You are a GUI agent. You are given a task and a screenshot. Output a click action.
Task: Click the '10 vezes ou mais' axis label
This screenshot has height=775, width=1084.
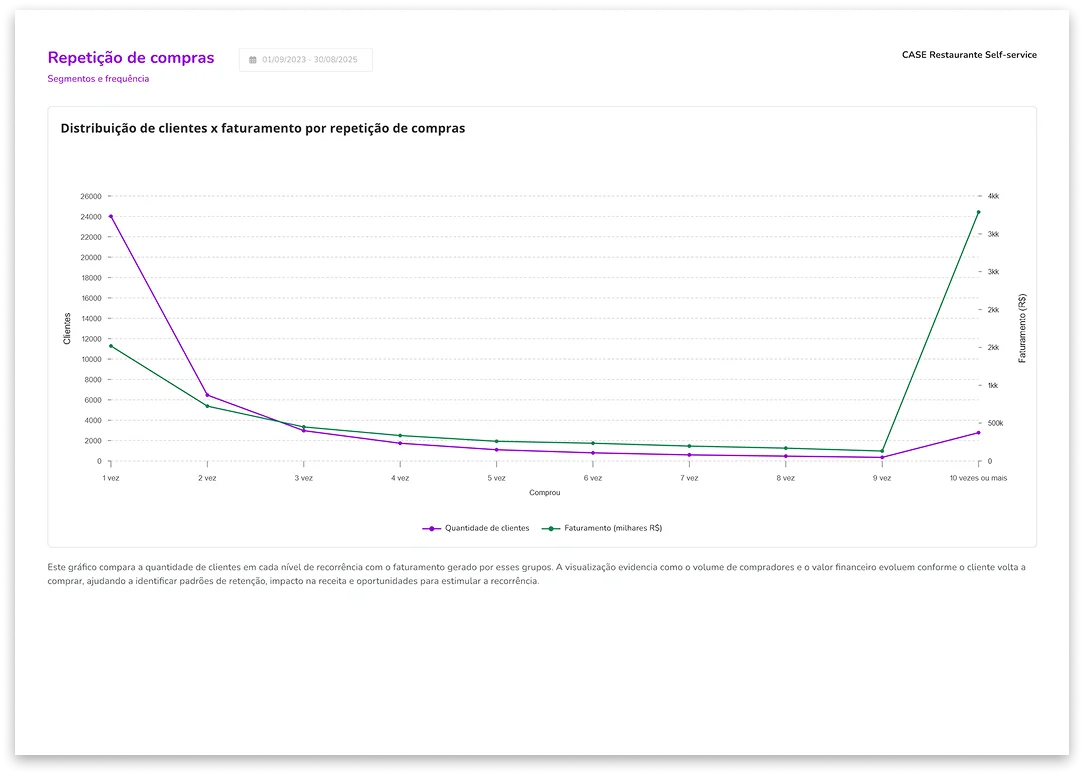pos(978,479)
